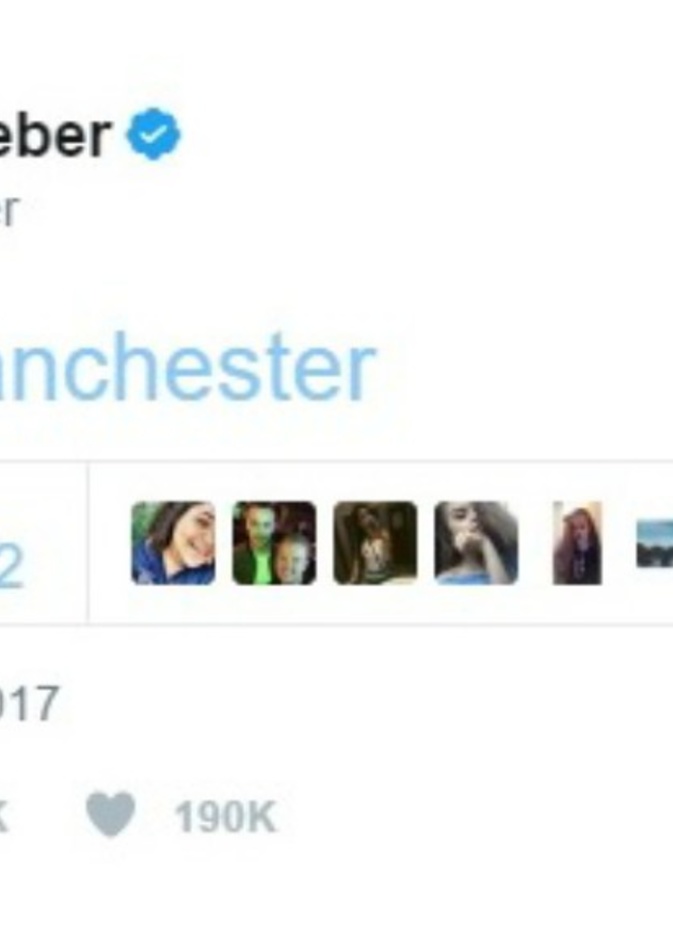
Task: Show the 190K likes count
Action: coord(225,817)
